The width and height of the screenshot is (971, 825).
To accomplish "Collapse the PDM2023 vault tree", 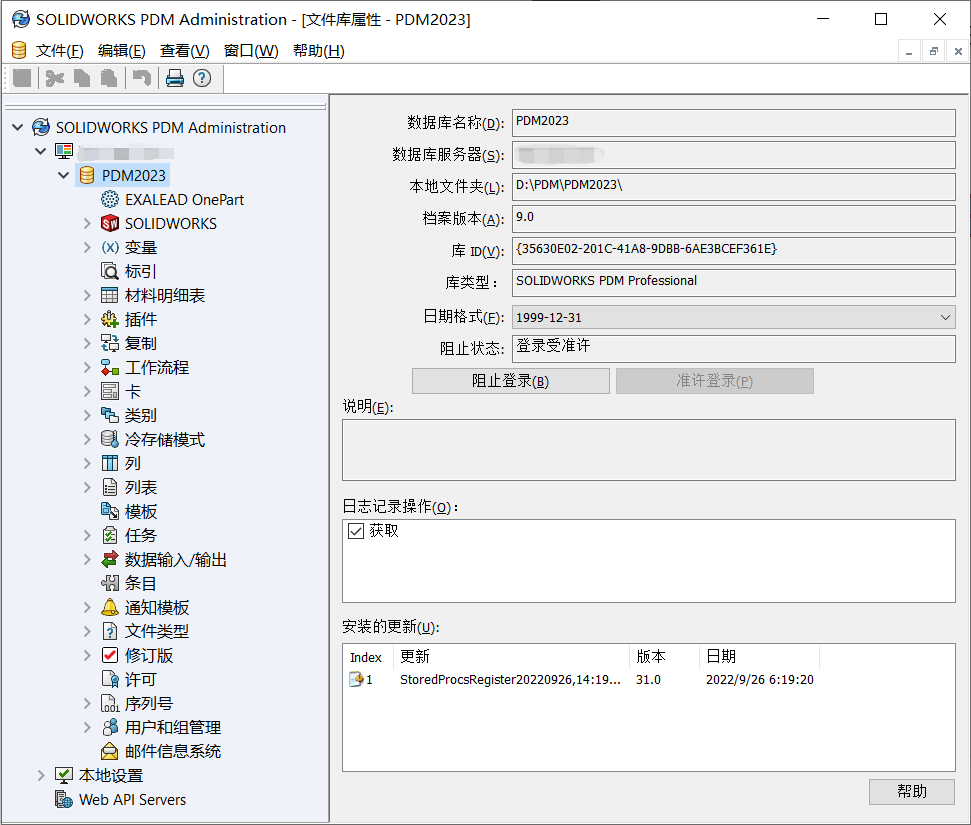I will pyautogui.click(x=63, y=174).
